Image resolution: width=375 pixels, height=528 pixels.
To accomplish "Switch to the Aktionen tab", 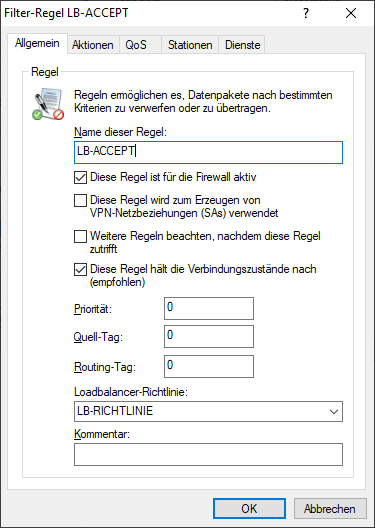I will click(93, 45).
